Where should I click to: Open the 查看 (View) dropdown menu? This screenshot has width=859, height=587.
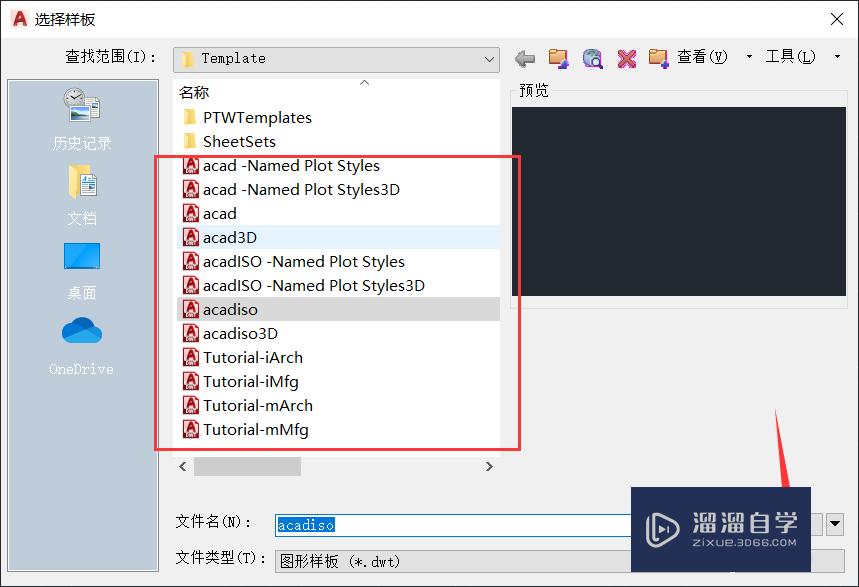click(701, 56)
